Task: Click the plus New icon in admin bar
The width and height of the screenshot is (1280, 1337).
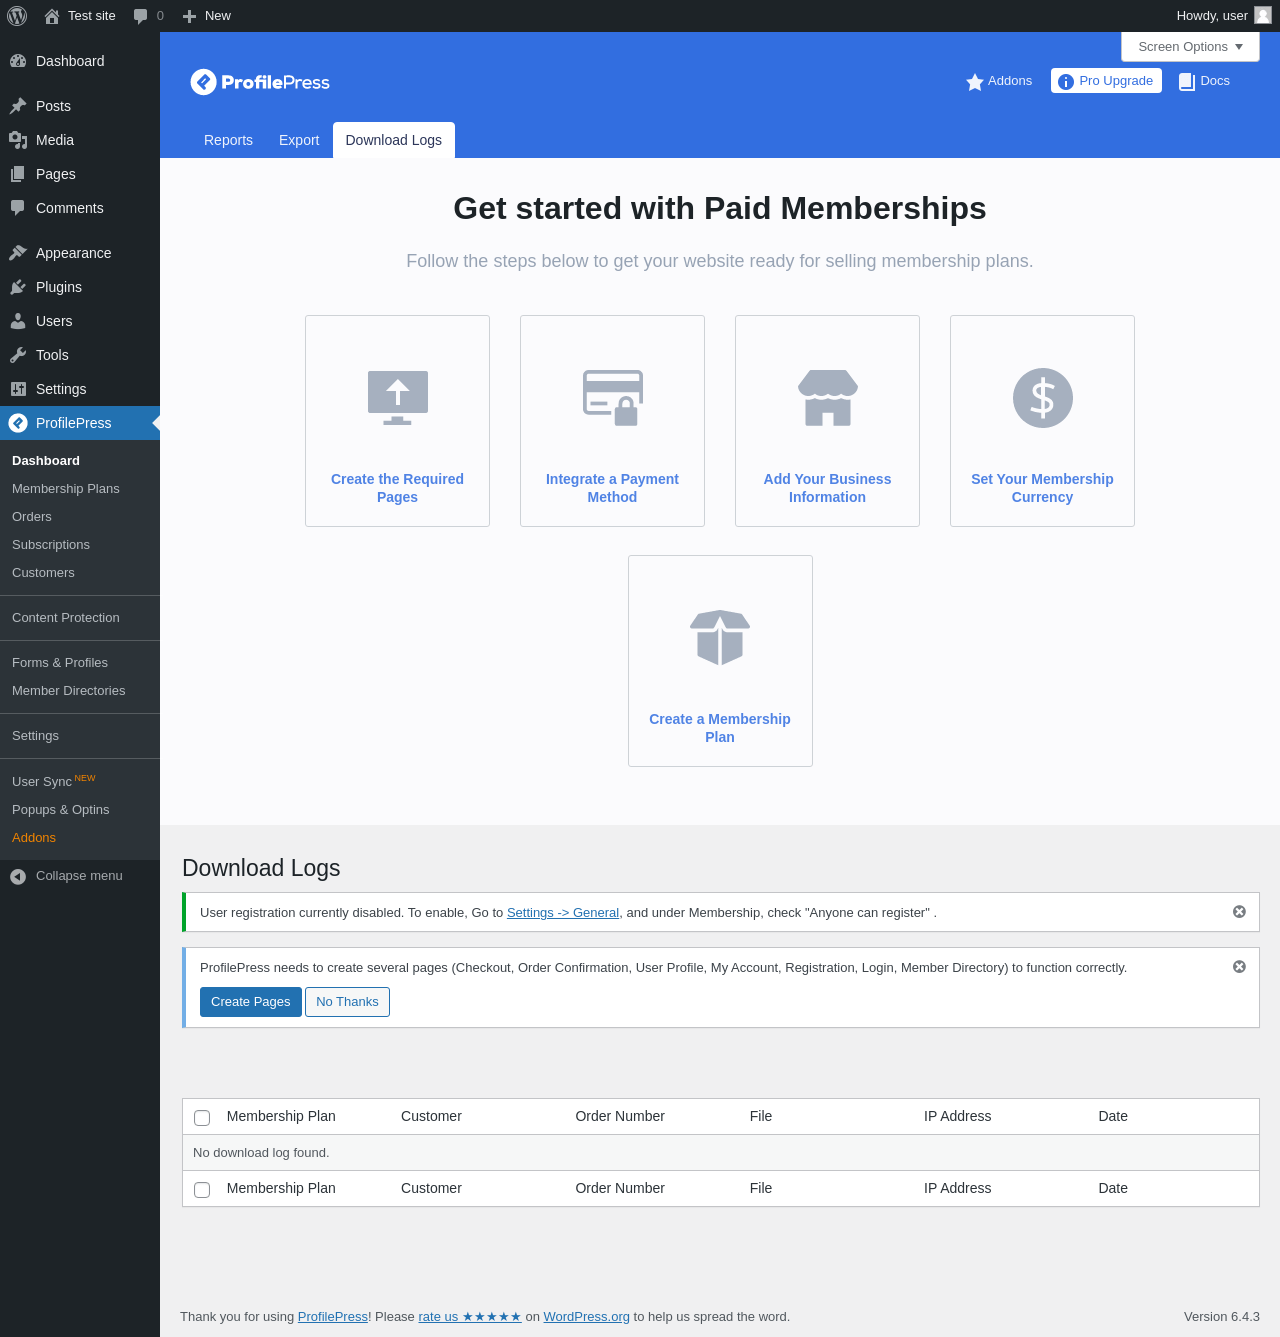Action: (x=189, y=16)
